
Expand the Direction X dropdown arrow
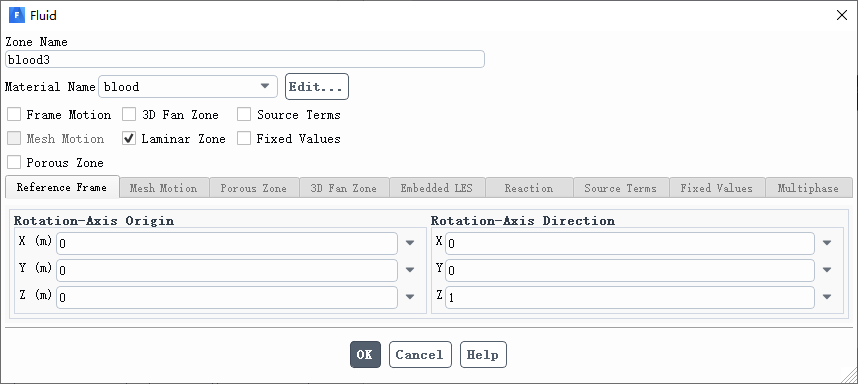(827, 243)
